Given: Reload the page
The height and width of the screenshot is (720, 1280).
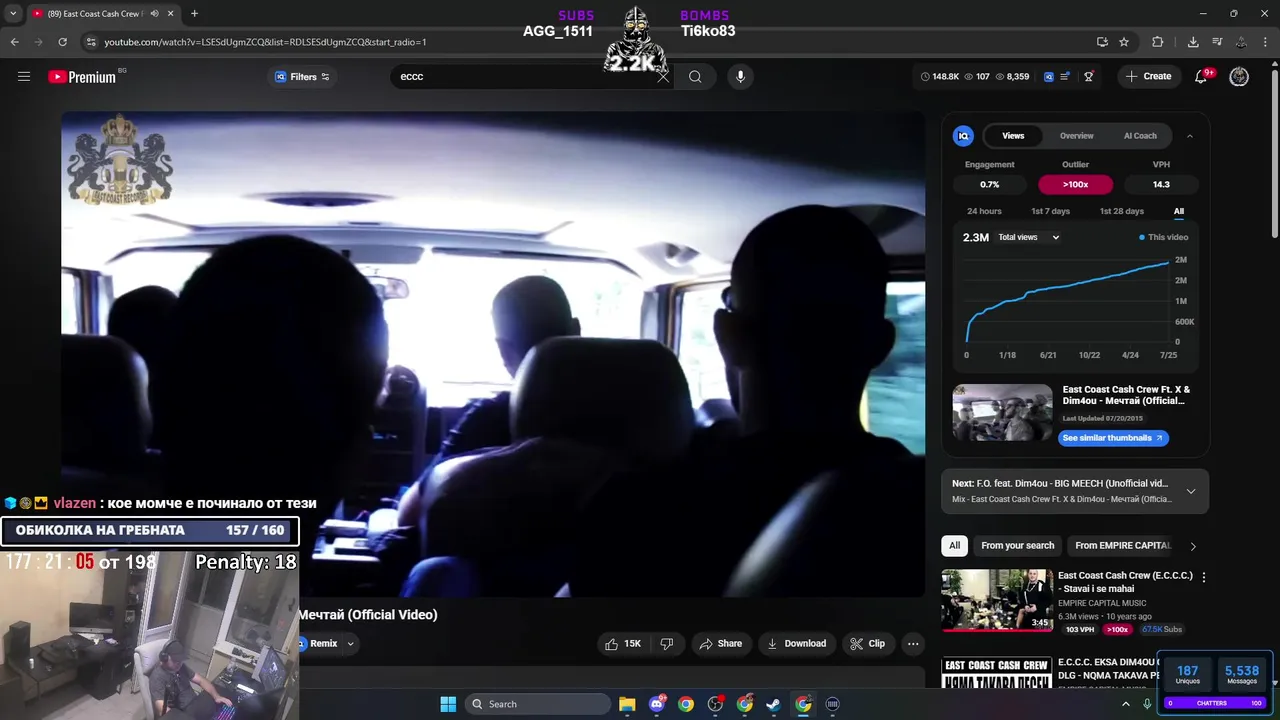Looking at the screenshot, I should (62, 42).
